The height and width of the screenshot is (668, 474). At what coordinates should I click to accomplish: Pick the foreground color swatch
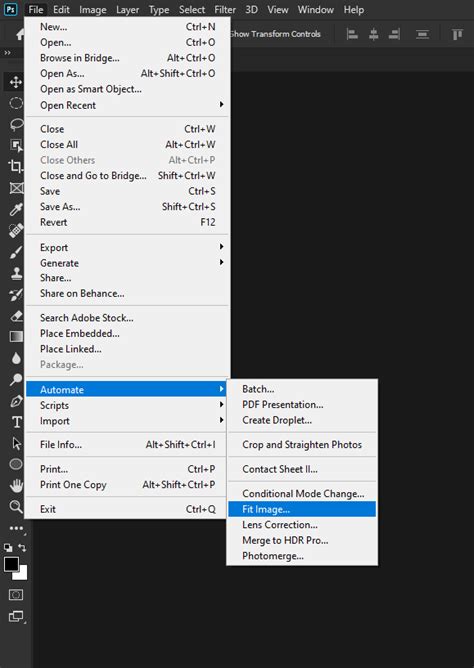point(11,564)
